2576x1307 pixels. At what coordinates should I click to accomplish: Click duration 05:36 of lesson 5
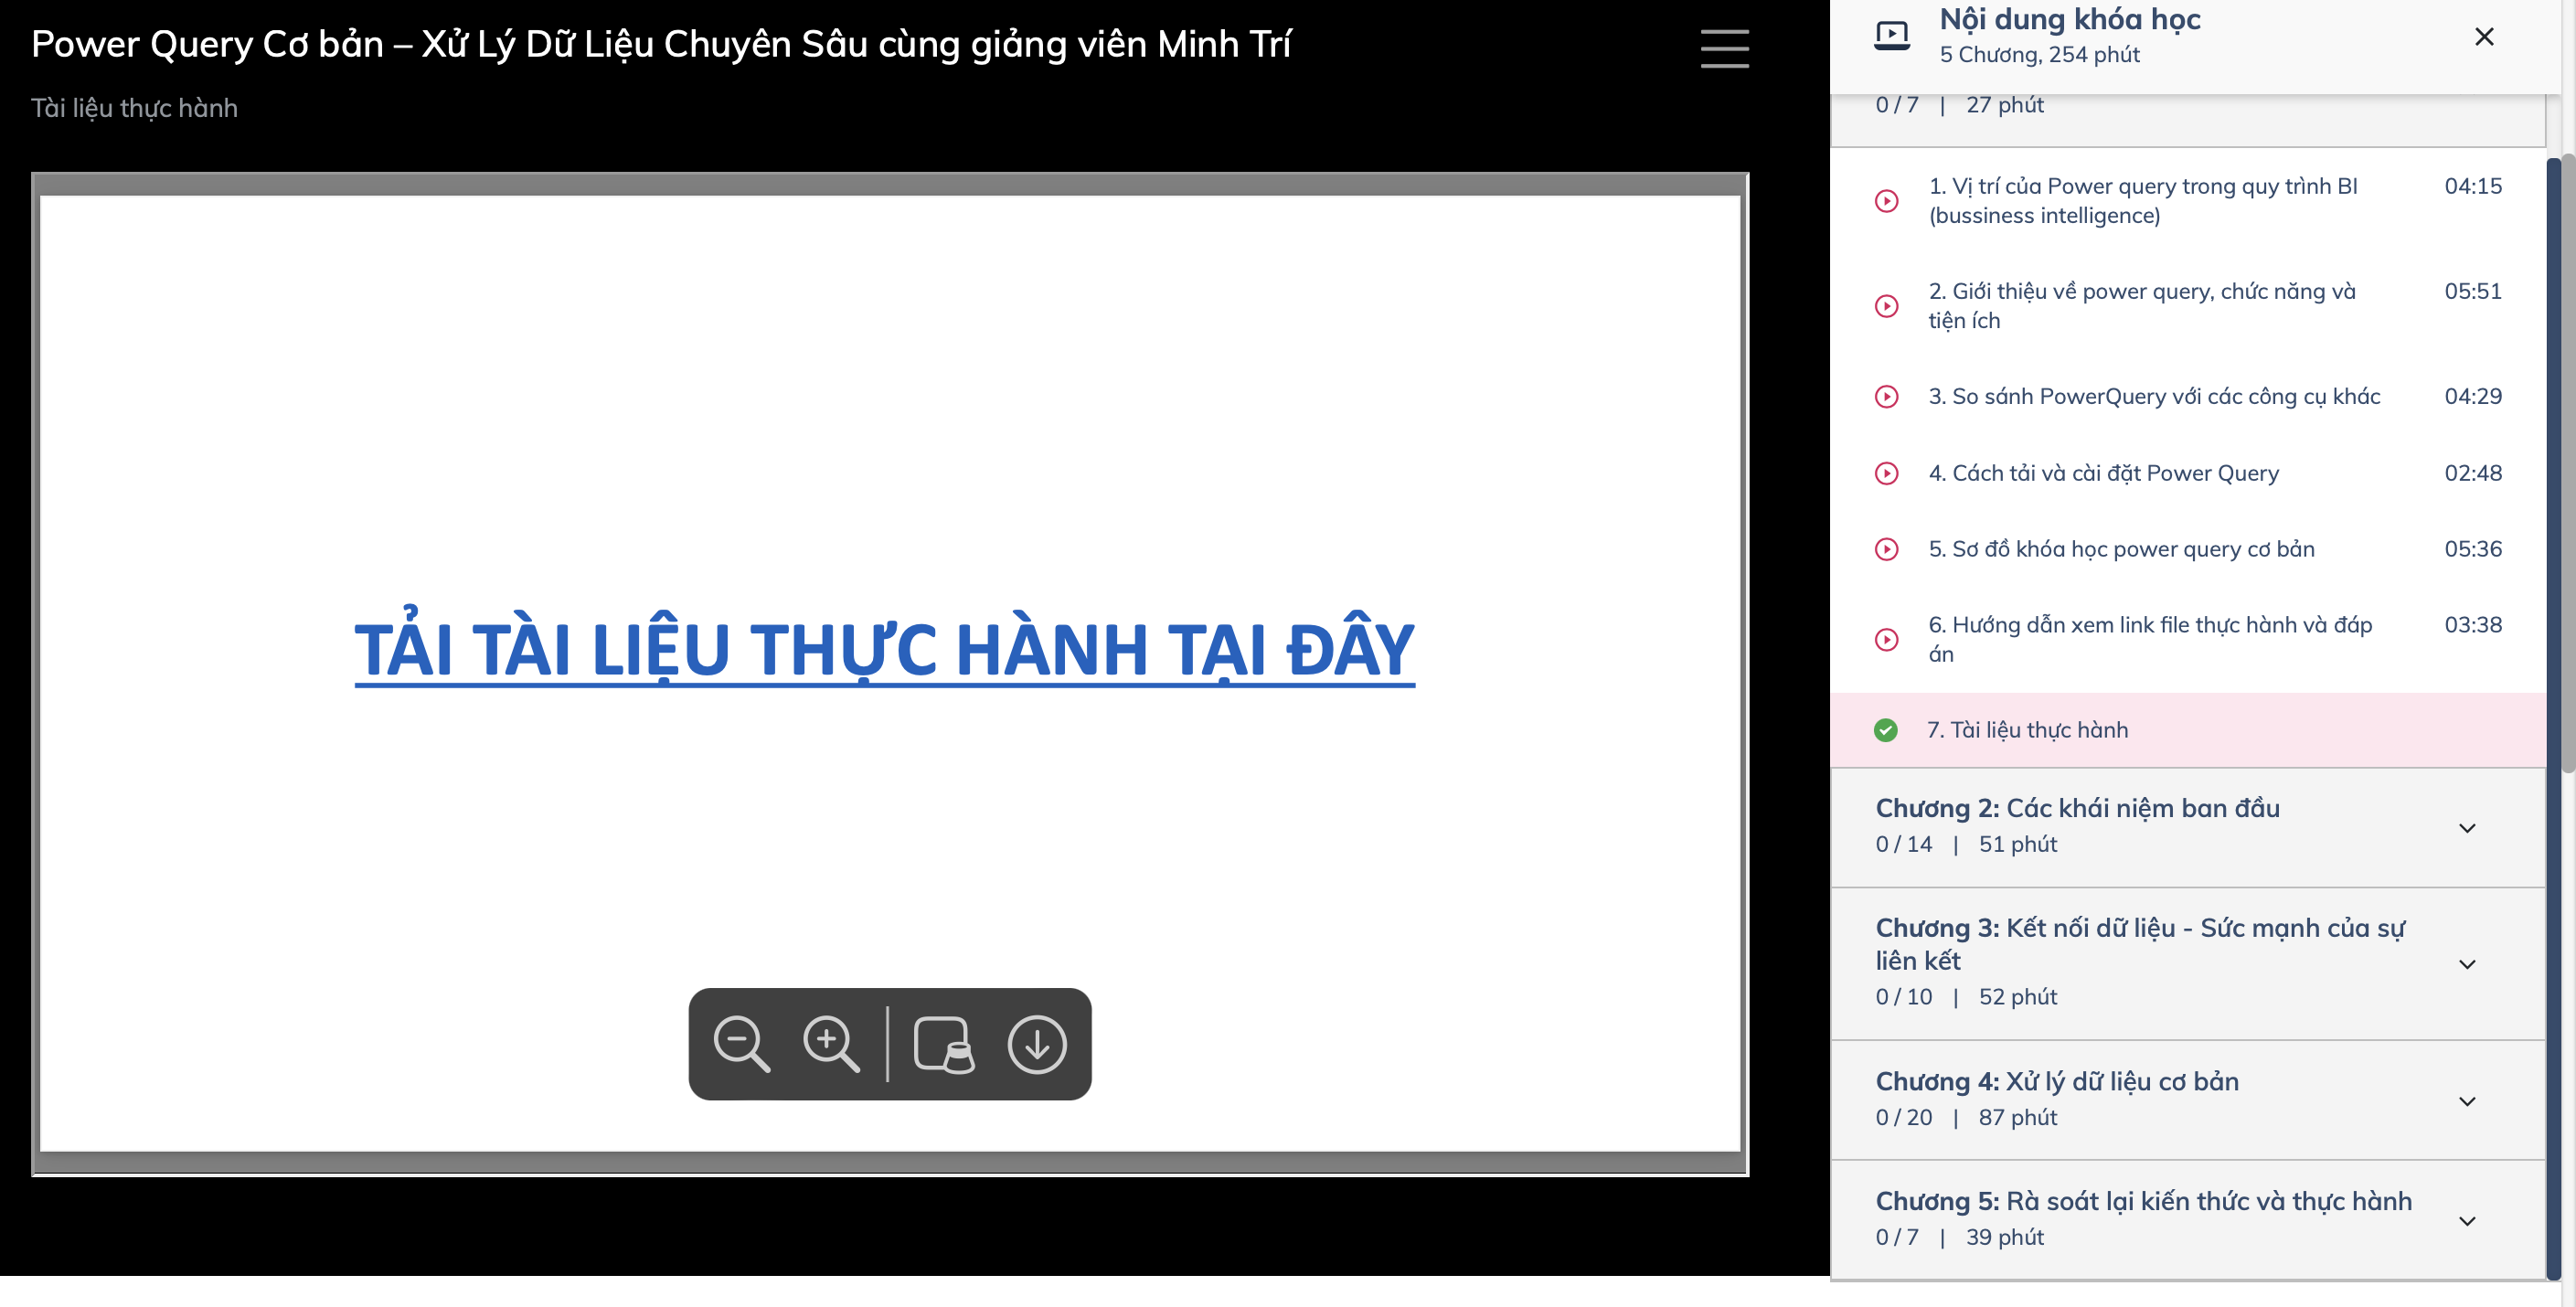(x=2473, y=549)
